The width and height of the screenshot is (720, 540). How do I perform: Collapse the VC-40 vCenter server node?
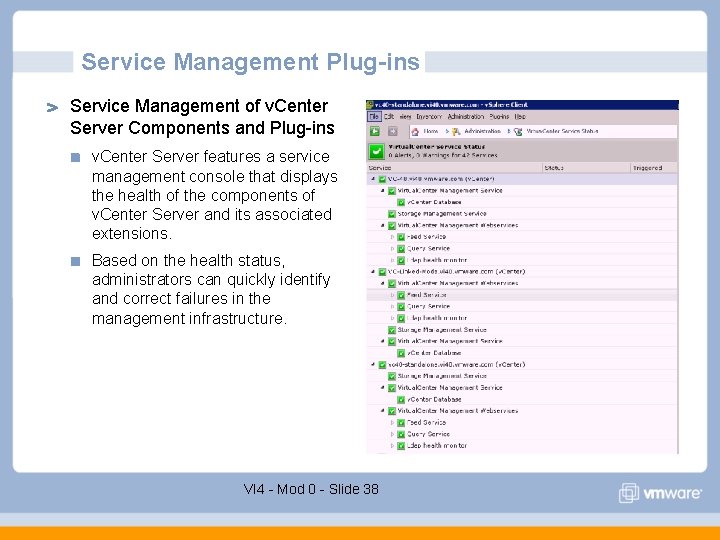pos(373,179)
